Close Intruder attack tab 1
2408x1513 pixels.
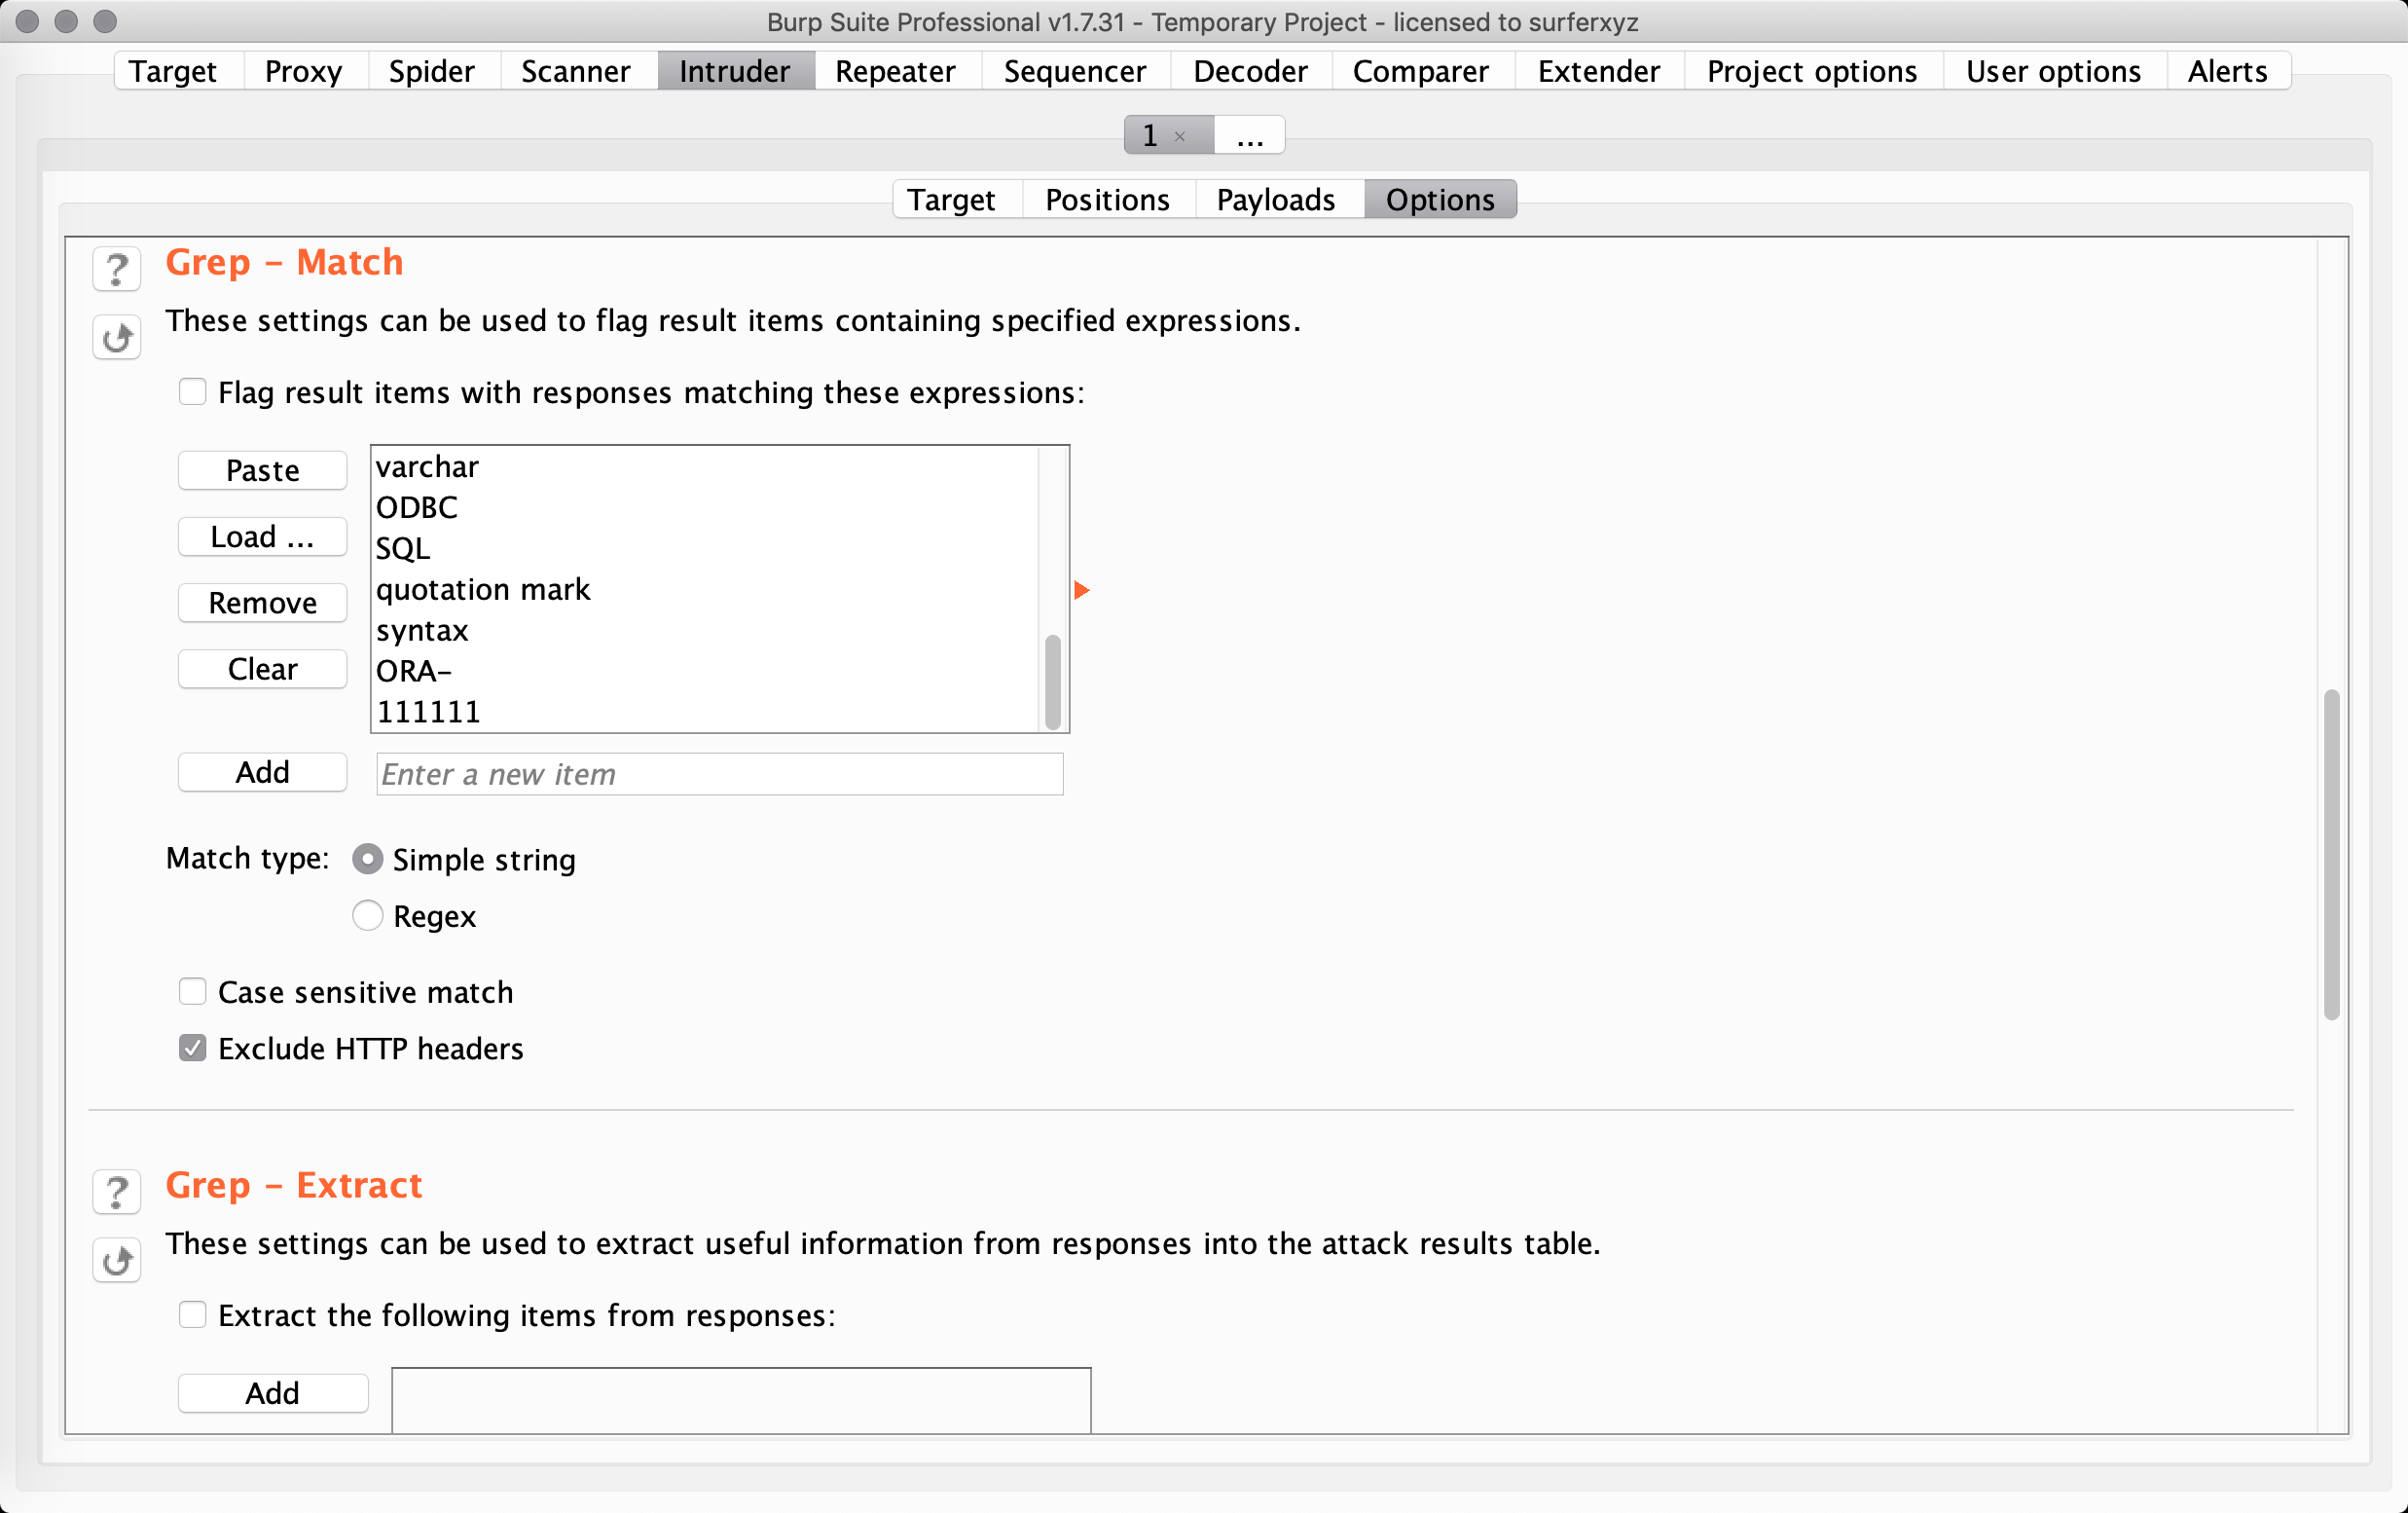[1180, 136]
